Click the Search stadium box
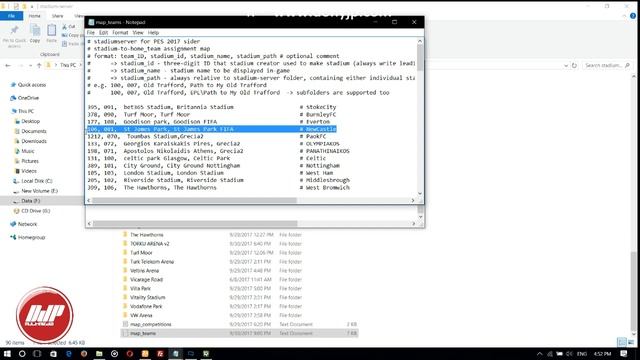 pyautogui.click(x=607, y=65)
